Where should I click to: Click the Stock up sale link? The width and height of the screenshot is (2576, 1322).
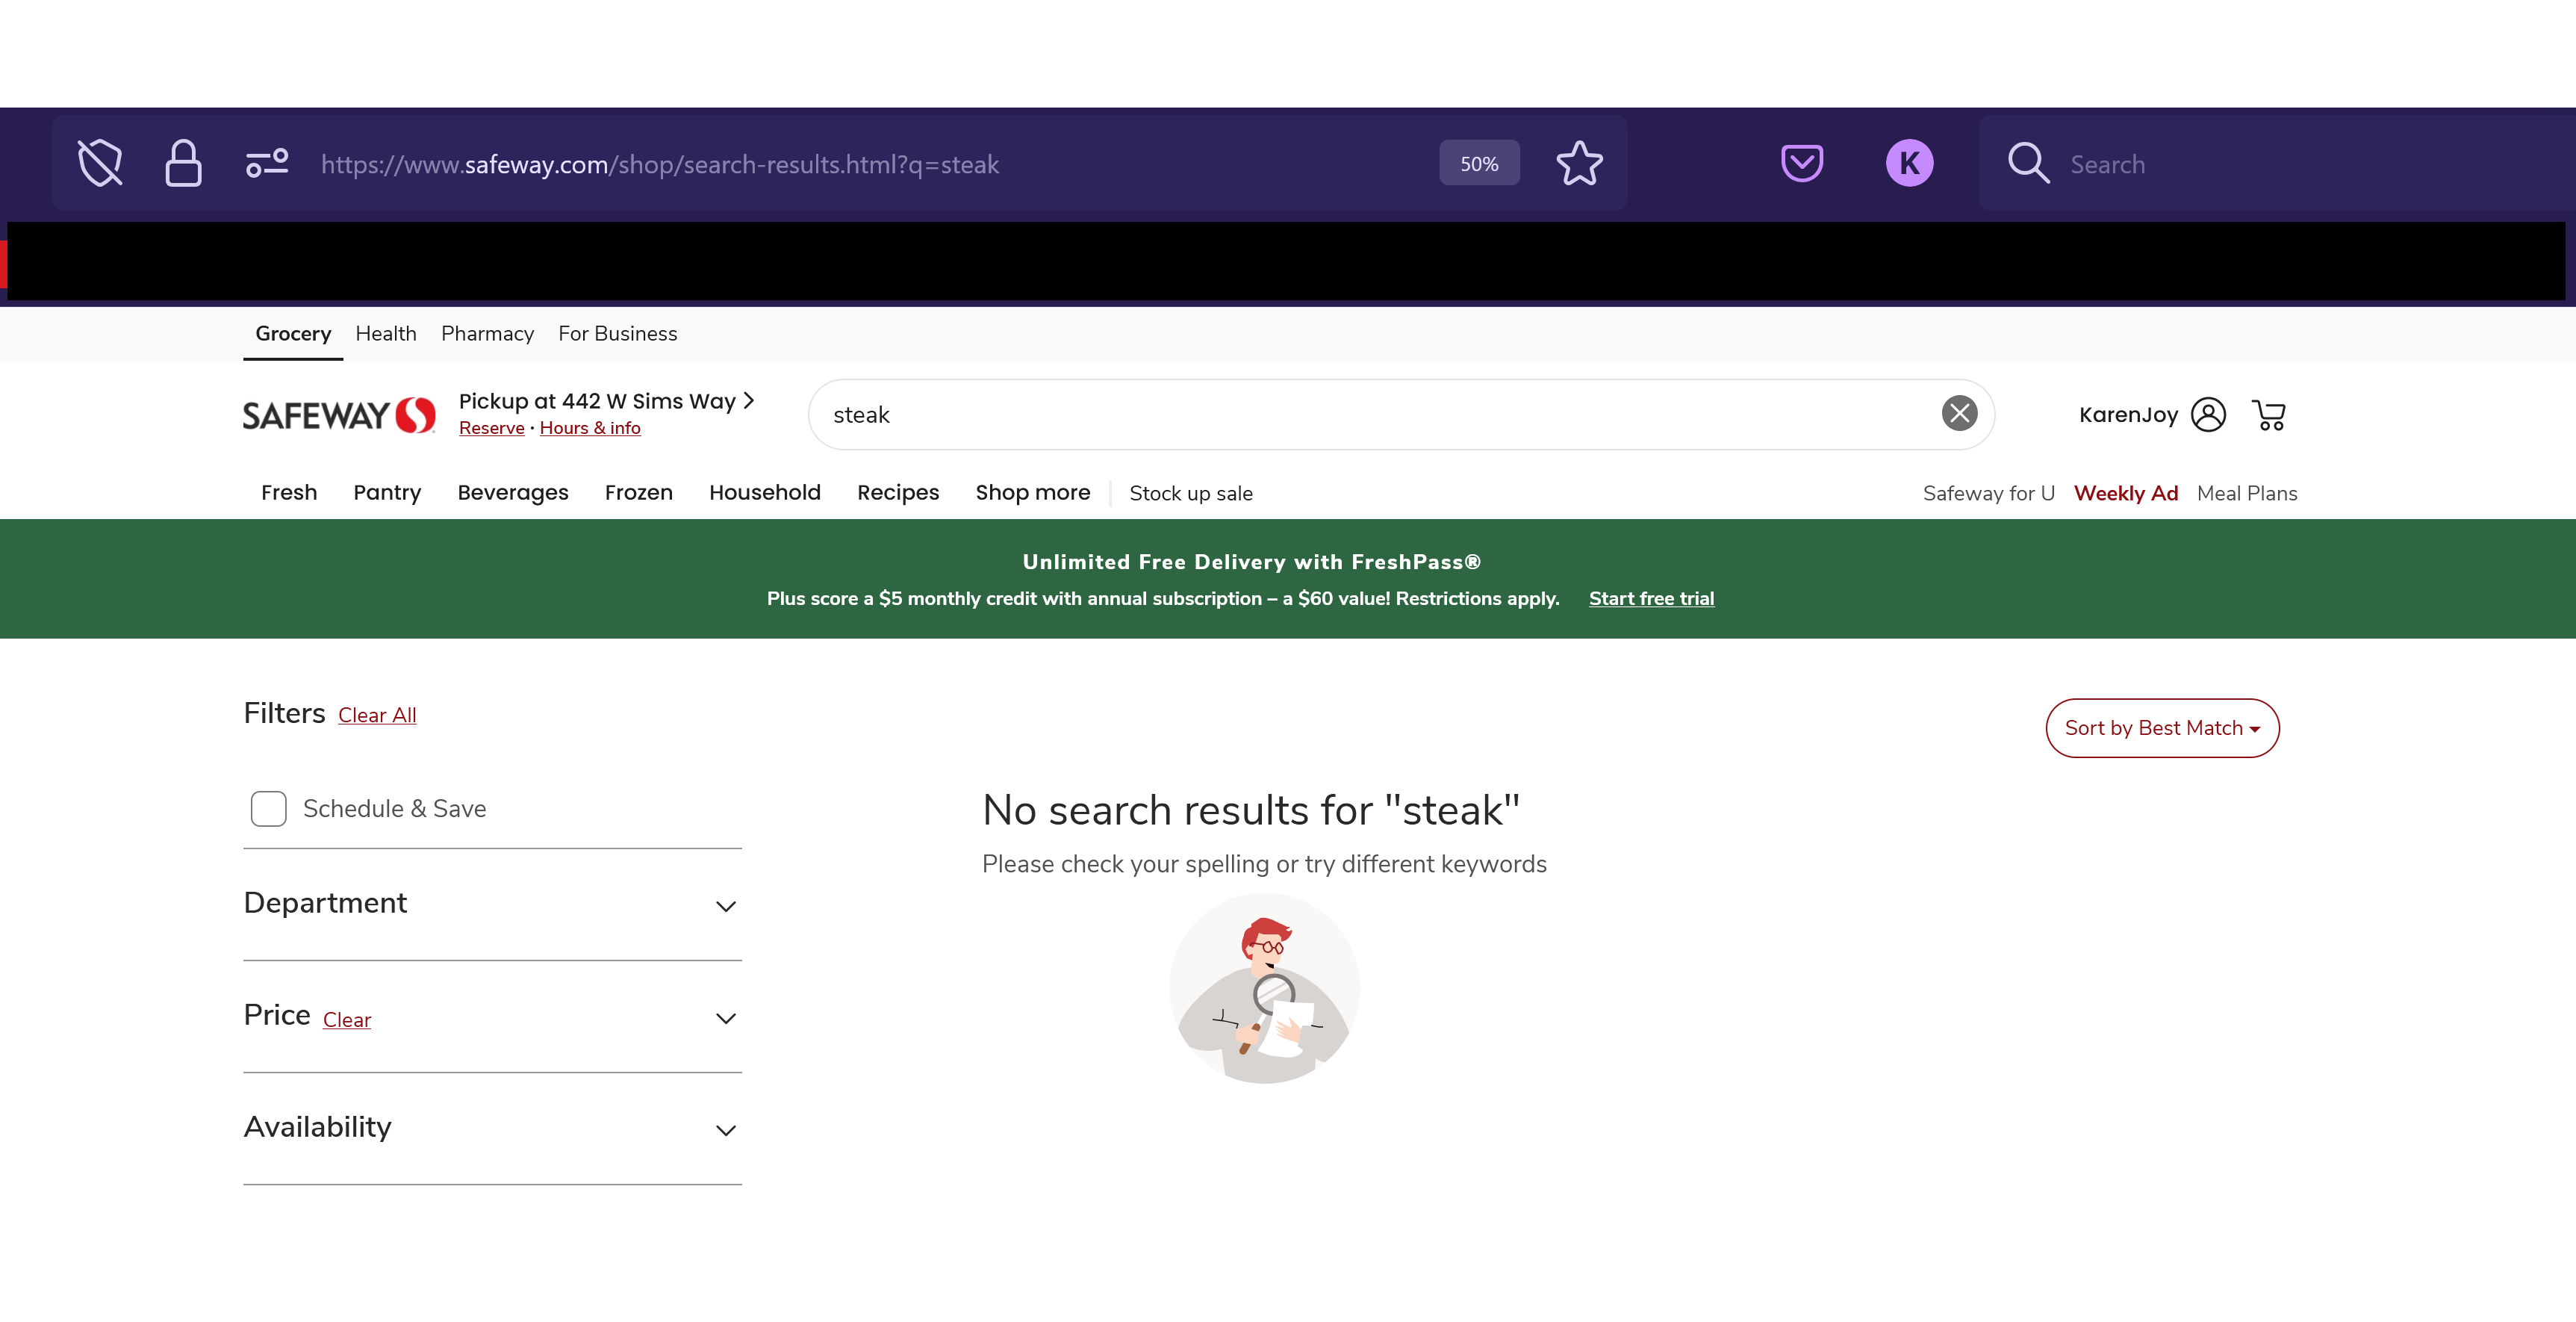point(1190,493)
